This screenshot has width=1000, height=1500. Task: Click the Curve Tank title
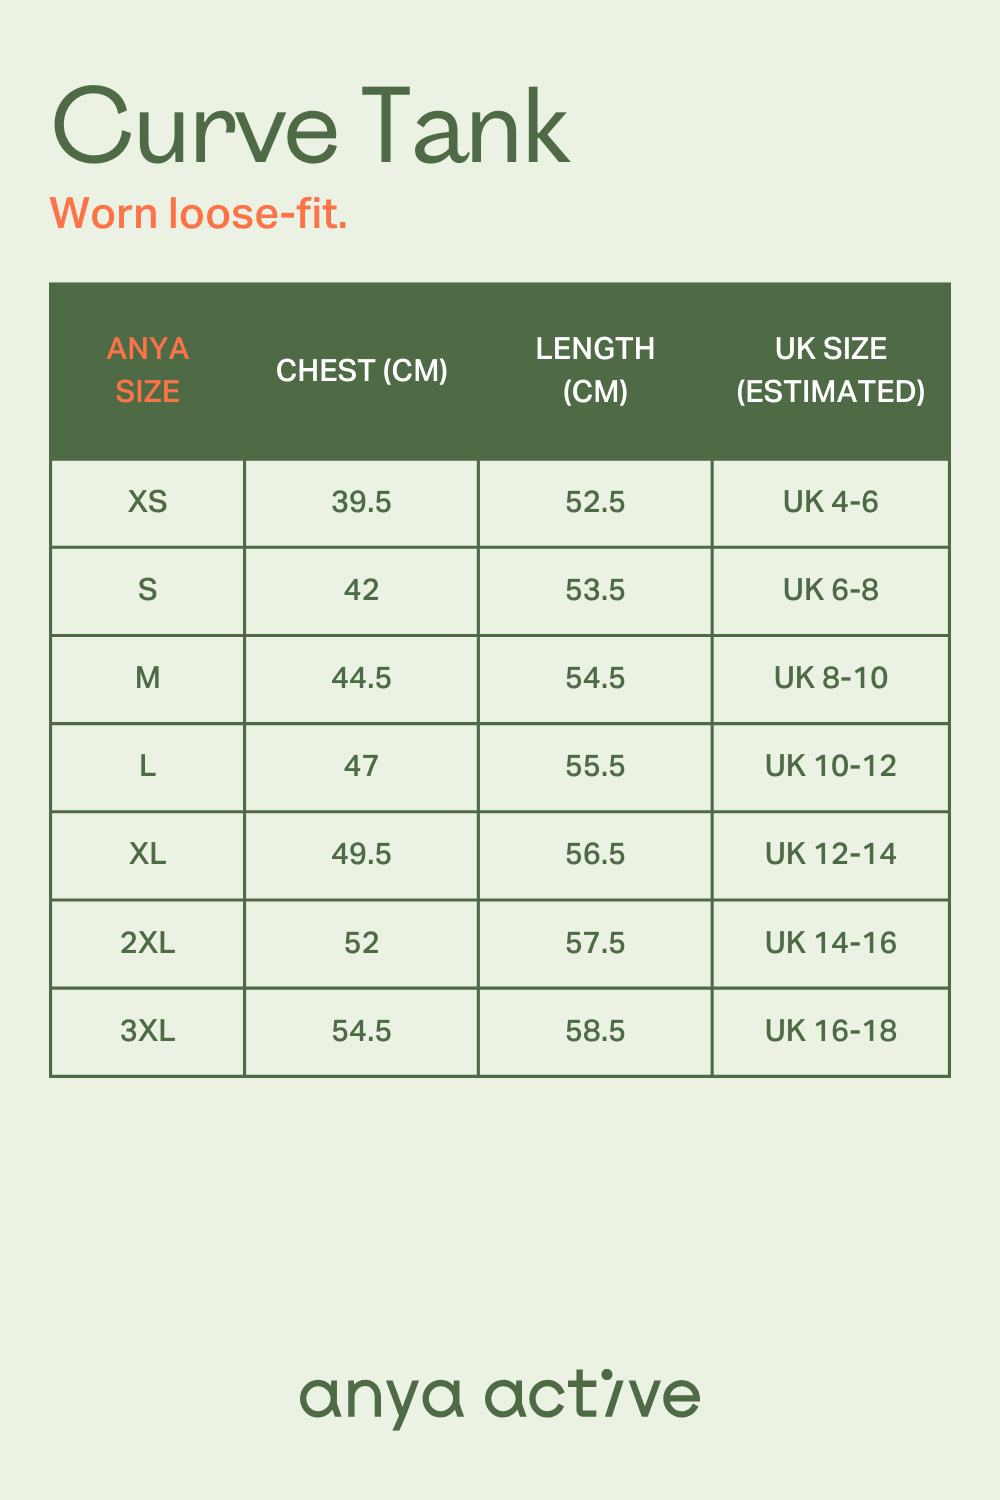click(310, 127)
